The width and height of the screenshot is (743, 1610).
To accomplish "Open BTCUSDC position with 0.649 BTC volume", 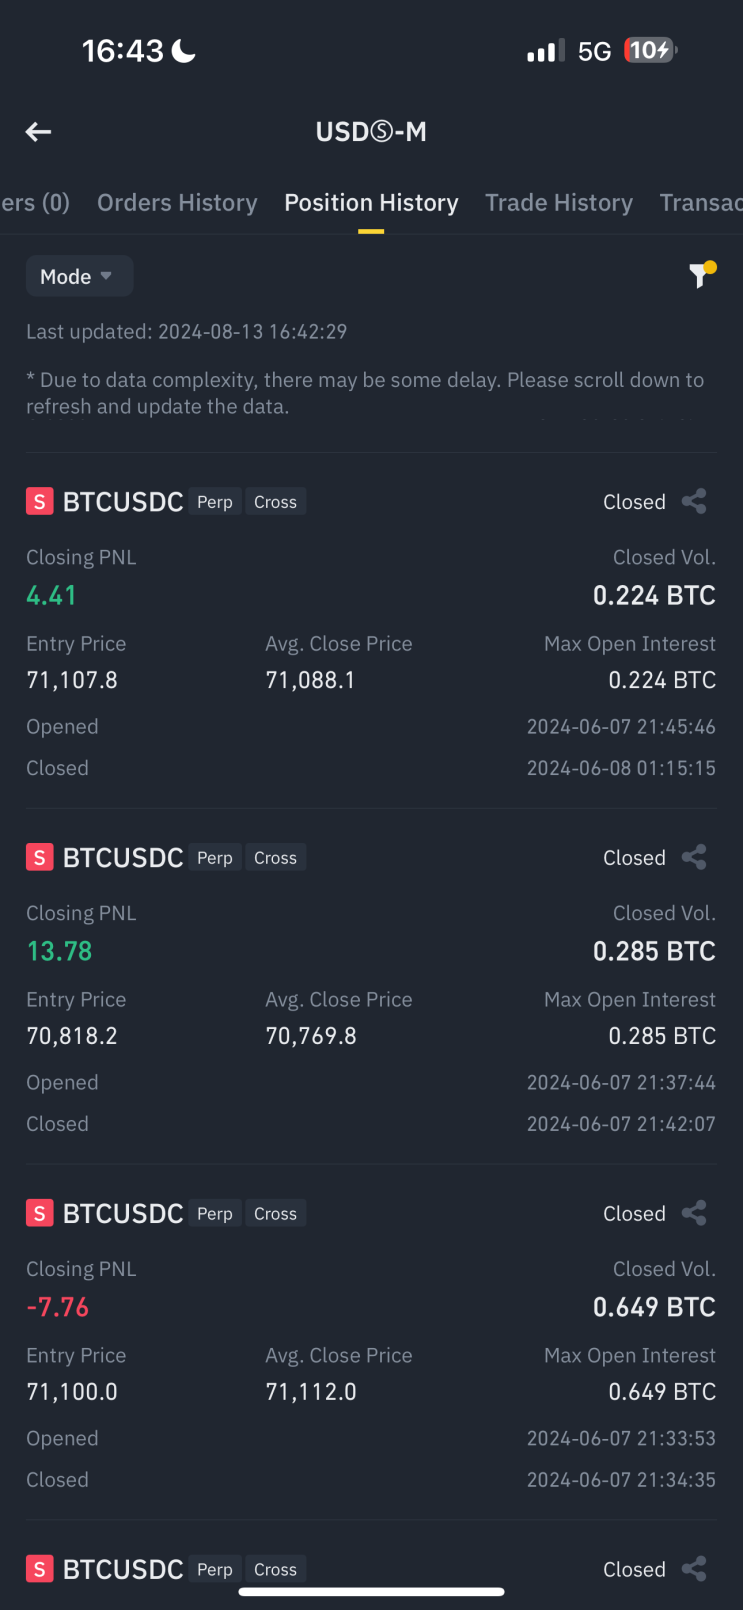I will coord(123,1214).
